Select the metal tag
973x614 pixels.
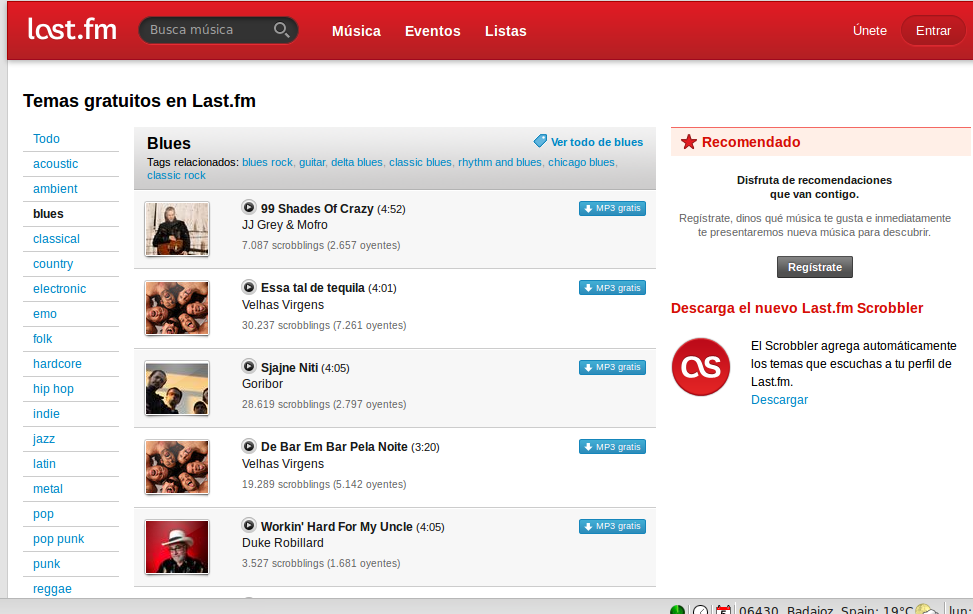pos(48,489)
